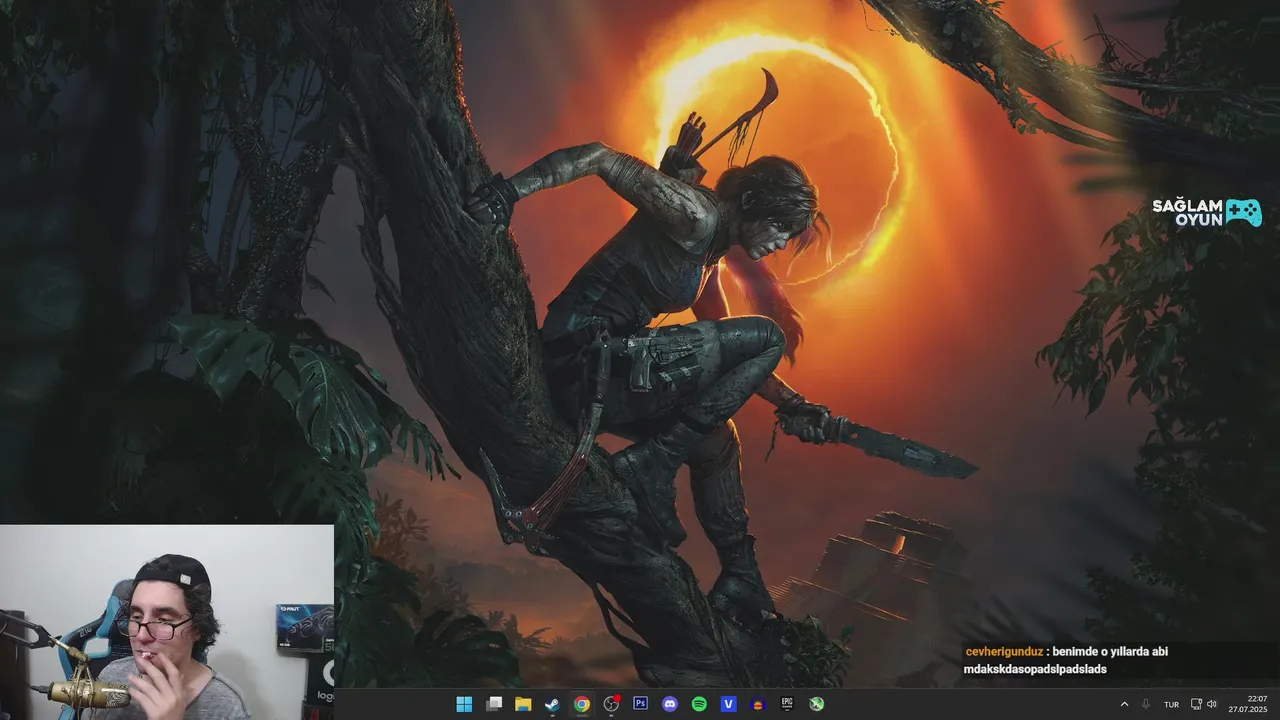This screenshot has width=1280, height=720.
Task: Click the Sağlam Oyun logo overlay
Action: pyautogui.click(x=1207, y=212)
